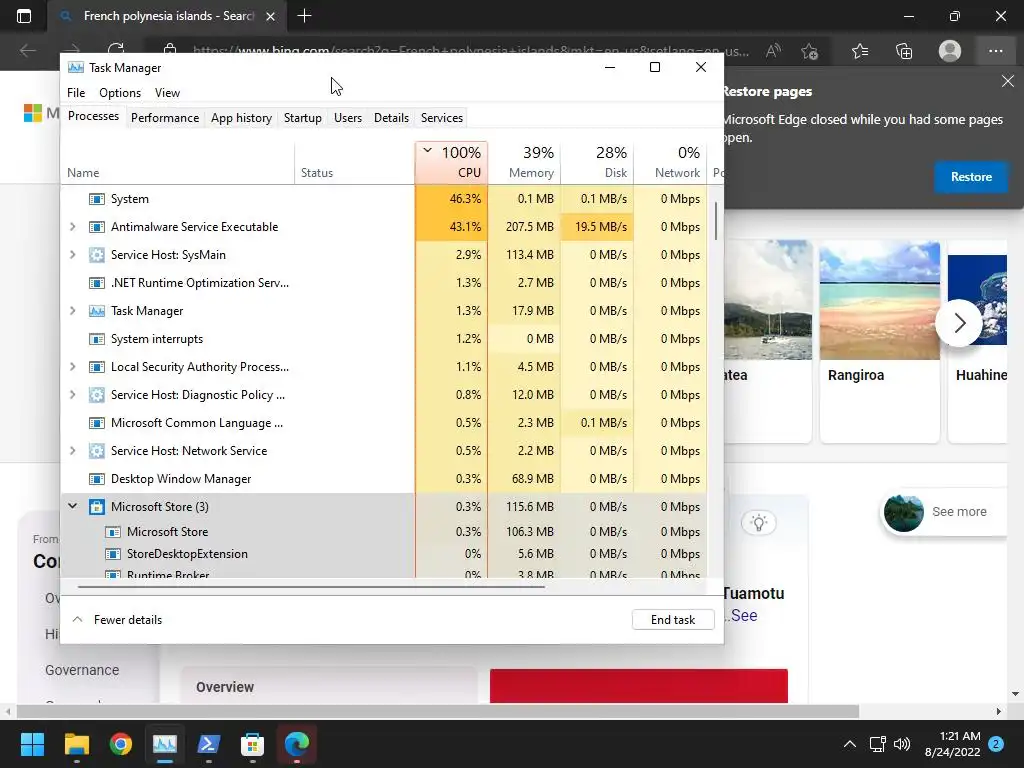Open the View menu in Task Manager

coord(167,93)
